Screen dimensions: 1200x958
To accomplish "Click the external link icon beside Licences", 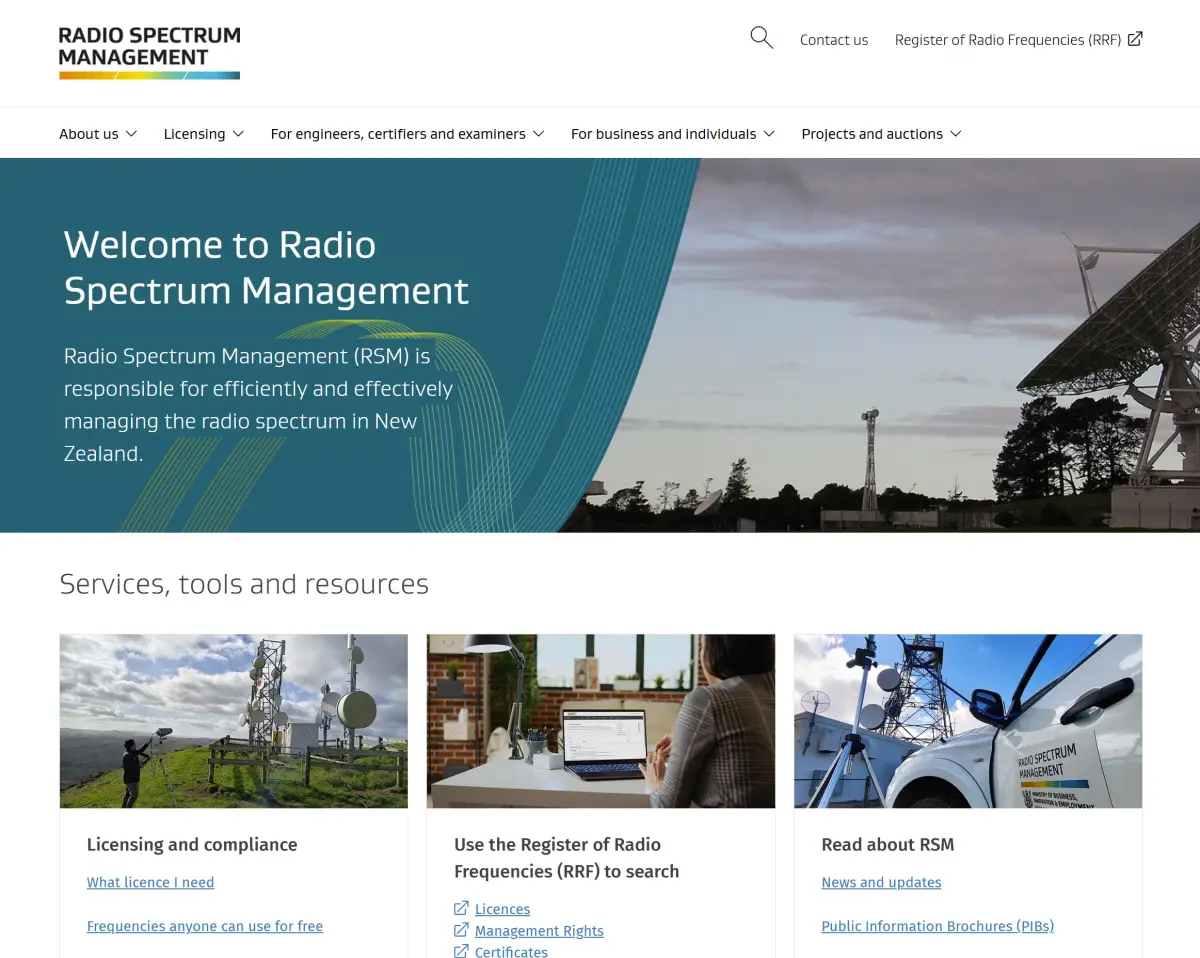I will [460, 909].
